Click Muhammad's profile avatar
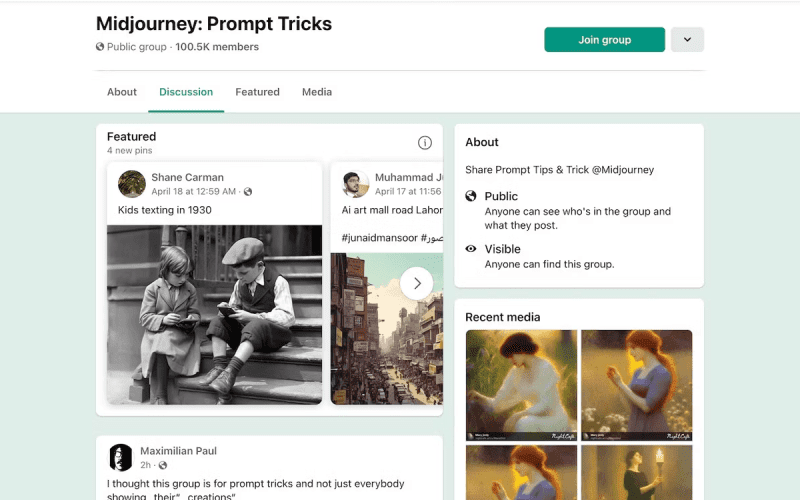The image size is (800, 500). point(355,184)
